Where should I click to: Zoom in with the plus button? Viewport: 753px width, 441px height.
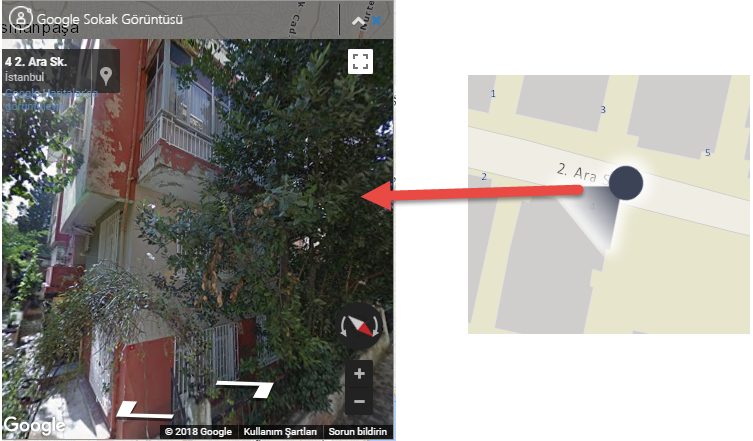359,374
